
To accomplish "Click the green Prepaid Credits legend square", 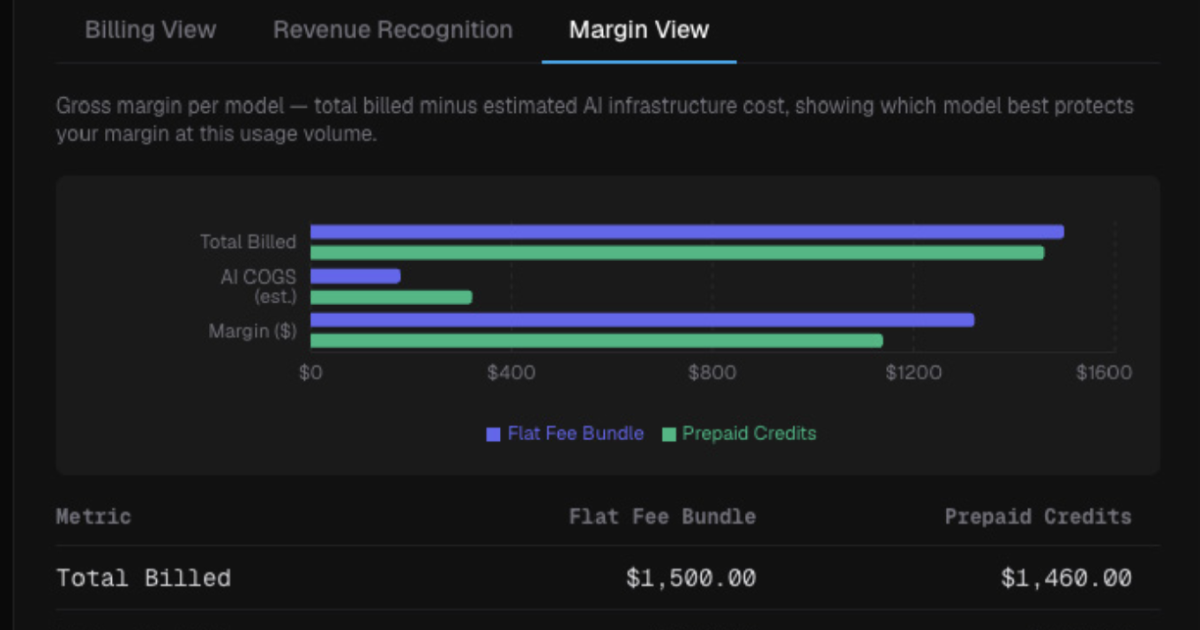I will coord(667,434).
